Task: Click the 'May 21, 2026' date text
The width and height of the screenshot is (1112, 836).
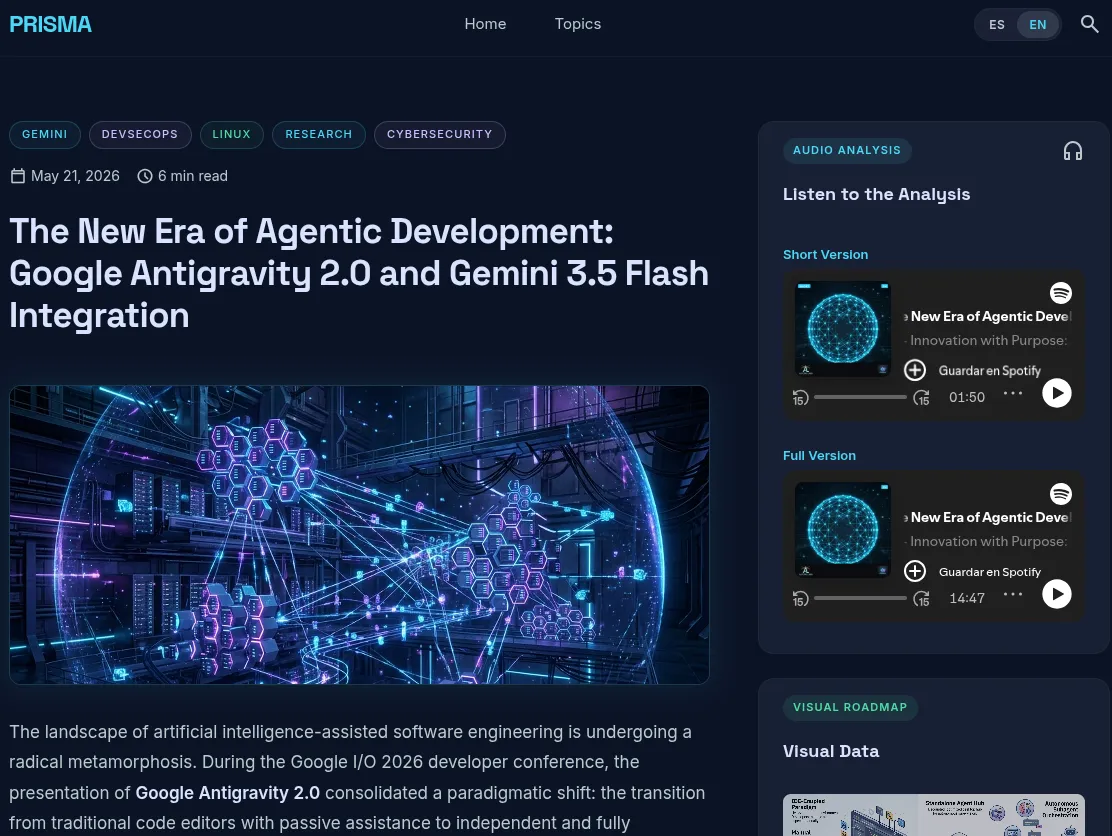Action: (75, 176)
